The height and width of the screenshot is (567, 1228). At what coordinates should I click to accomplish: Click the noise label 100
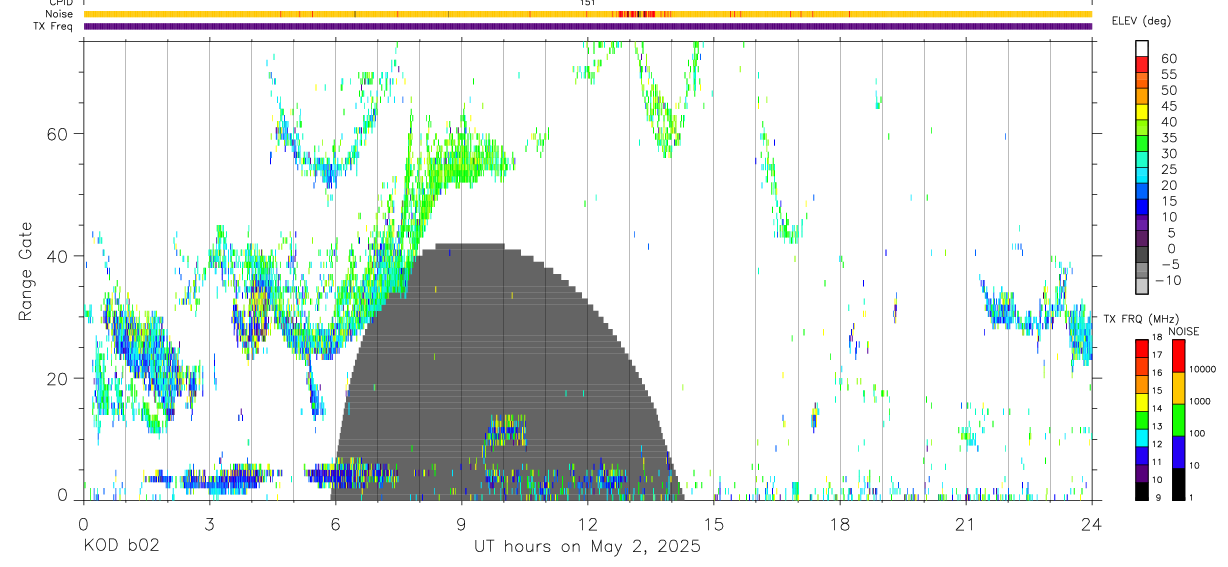(x=1197, y=433)
